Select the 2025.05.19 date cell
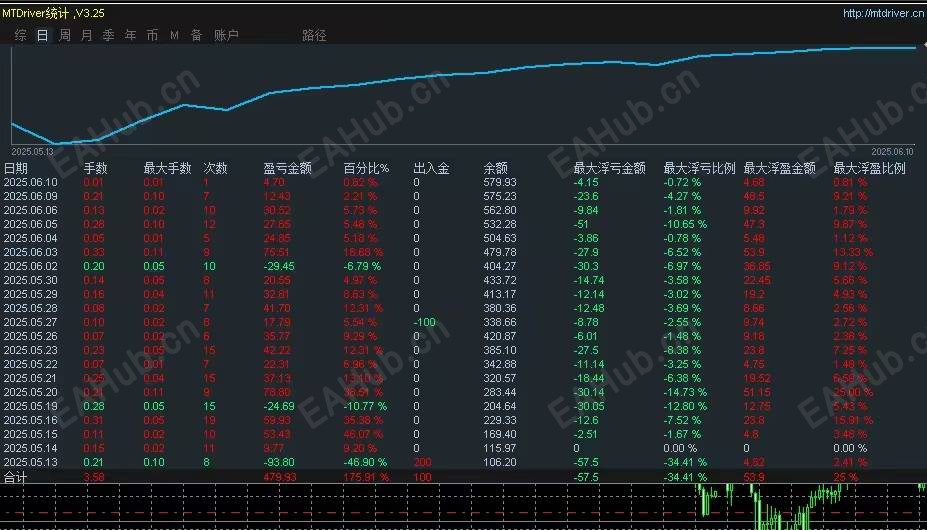Image resolution: width=927 pixels, height=530 pixels. point(31,406)
